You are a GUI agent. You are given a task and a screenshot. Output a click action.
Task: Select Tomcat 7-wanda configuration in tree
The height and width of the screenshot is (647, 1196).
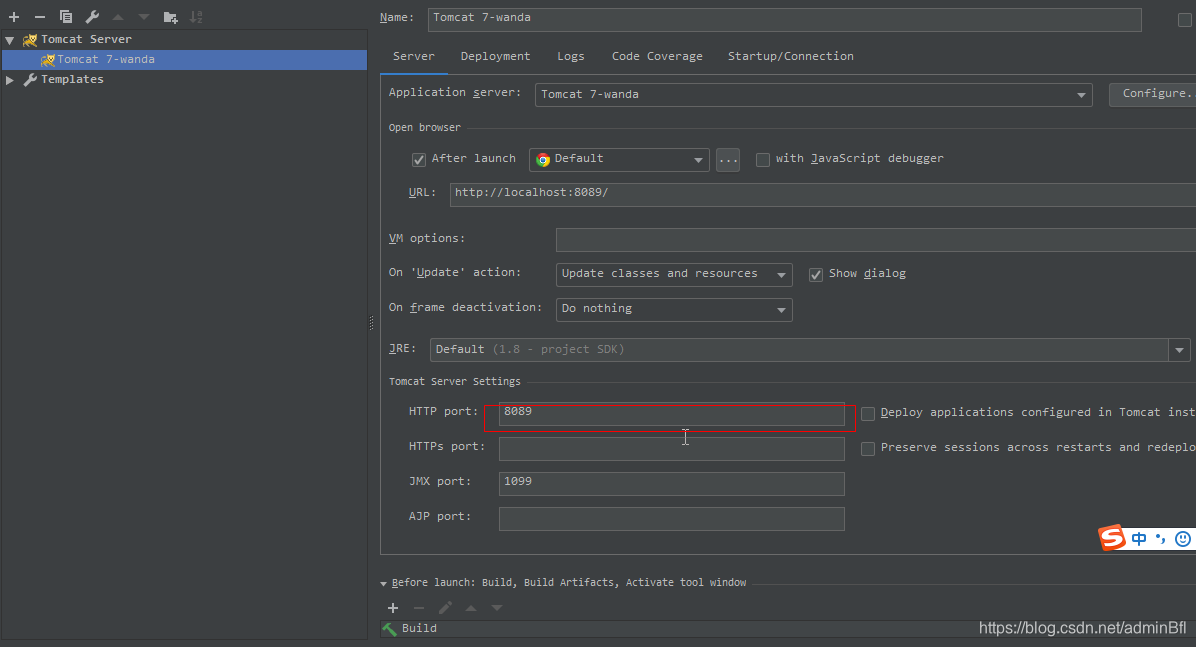(185, 60)
